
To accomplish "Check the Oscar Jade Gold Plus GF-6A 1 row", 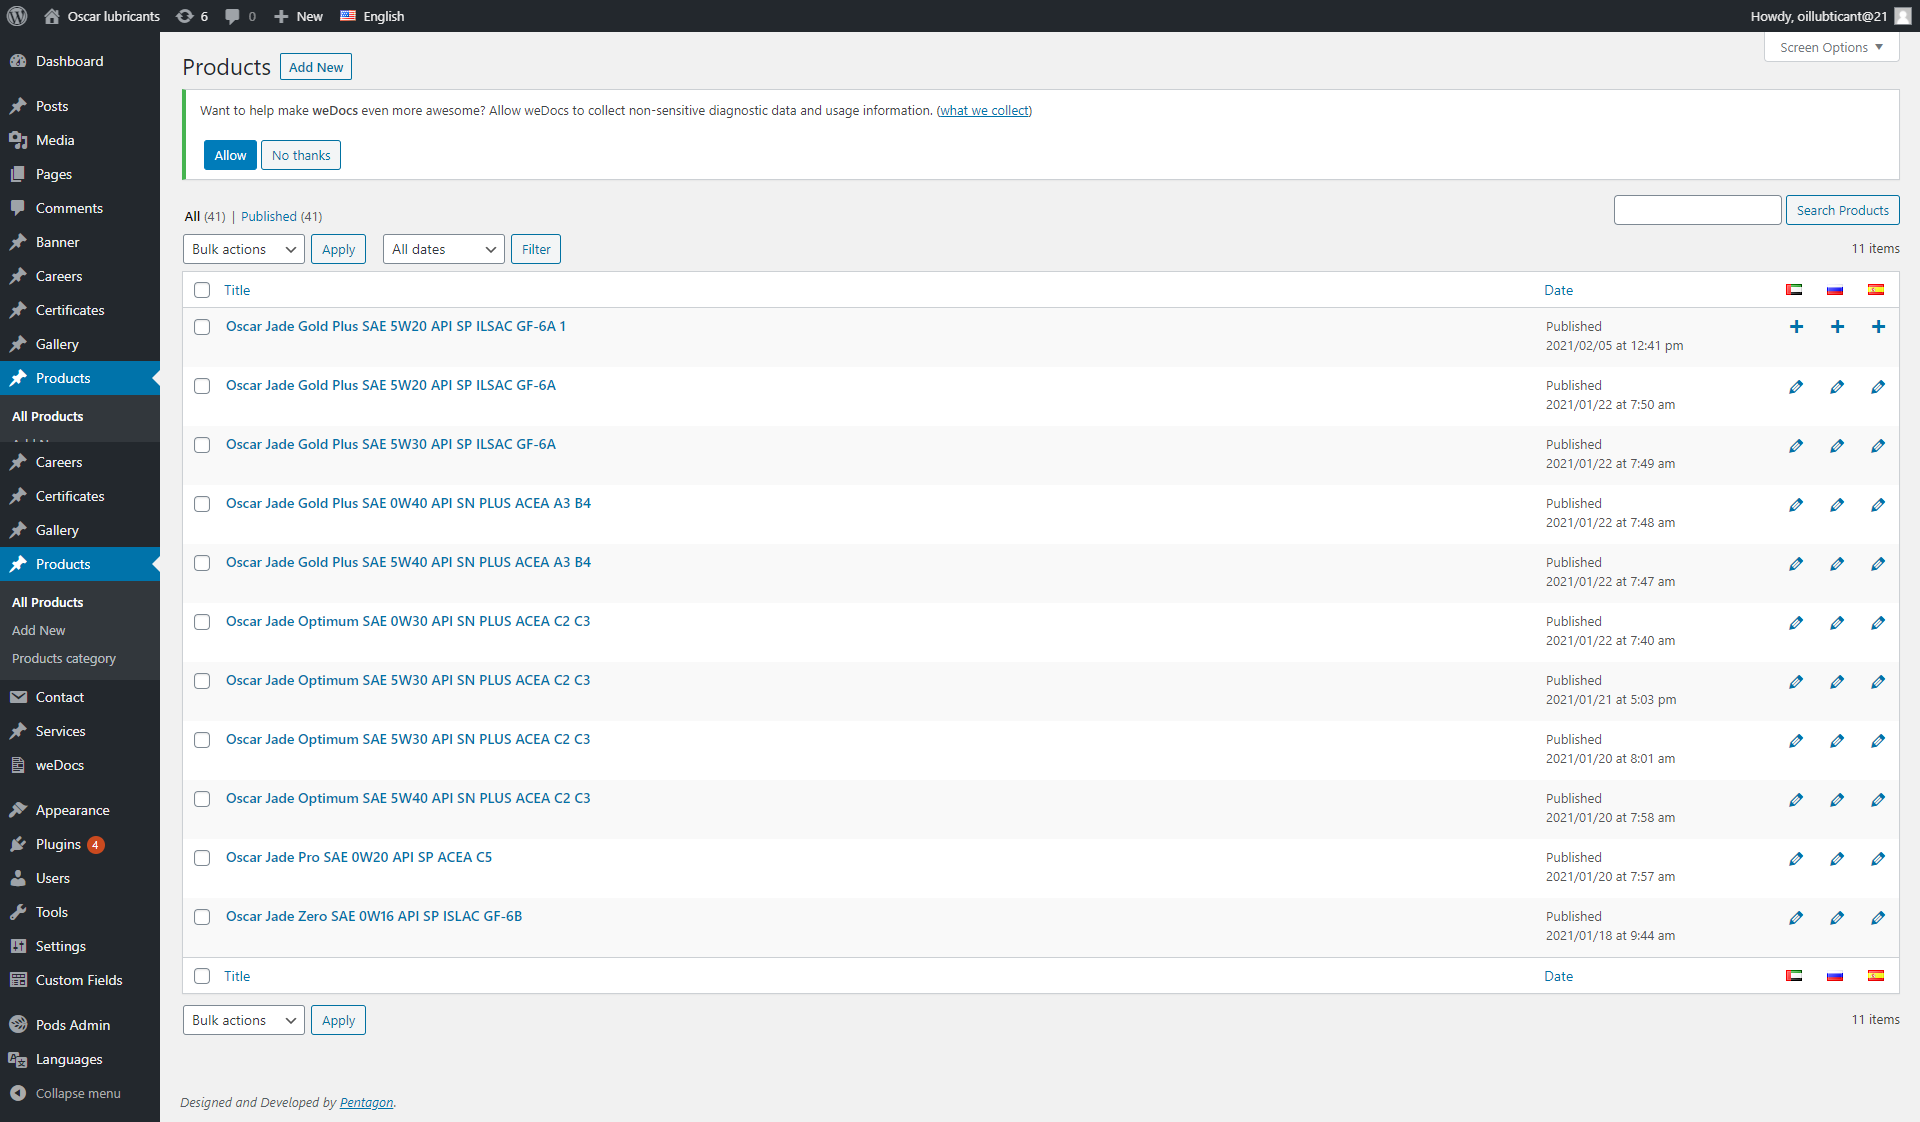I will [202, 327].
